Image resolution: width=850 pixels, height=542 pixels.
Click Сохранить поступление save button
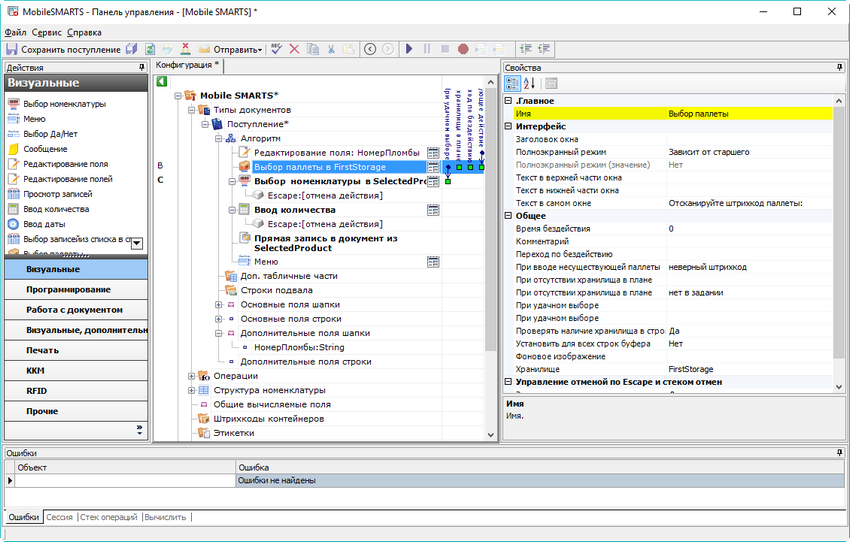[x=63, y=49]
